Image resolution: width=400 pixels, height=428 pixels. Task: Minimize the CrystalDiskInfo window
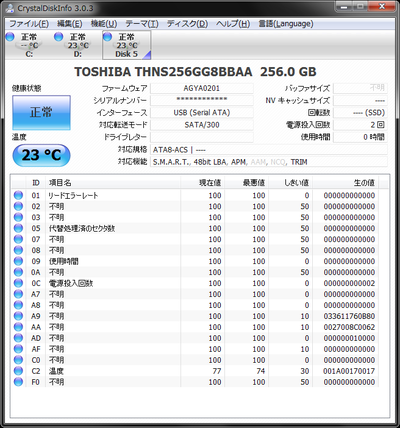click(345, 7)
